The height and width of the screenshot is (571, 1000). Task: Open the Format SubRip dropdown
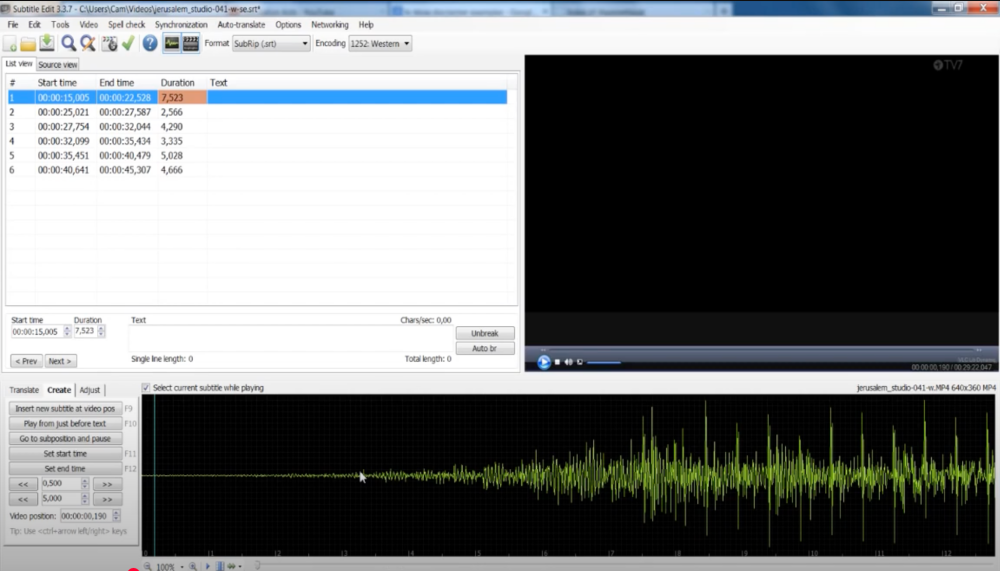pos(271,43)
